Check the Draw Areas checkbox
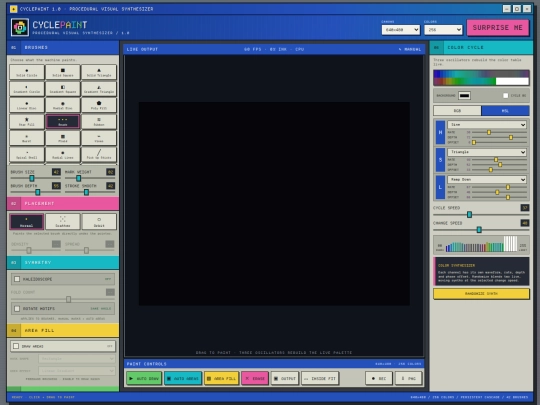The image size is (540, 405). click(16, 346)
